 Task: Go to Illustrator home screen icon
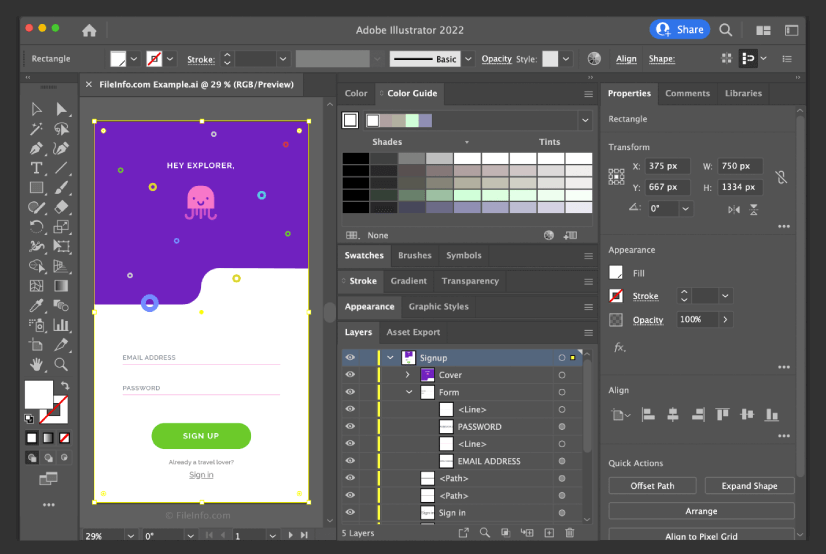(89, 30)
